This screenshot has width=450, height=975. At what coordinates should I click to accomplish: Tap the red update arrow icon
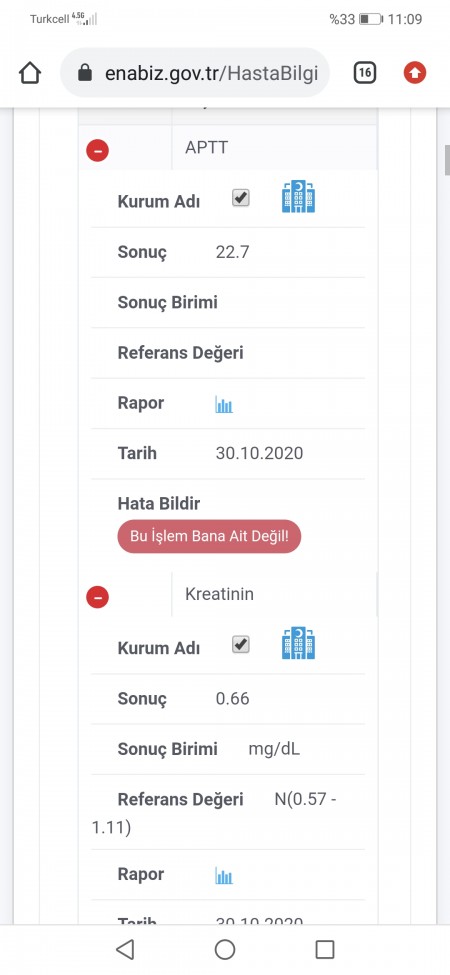tap(415, 73)
